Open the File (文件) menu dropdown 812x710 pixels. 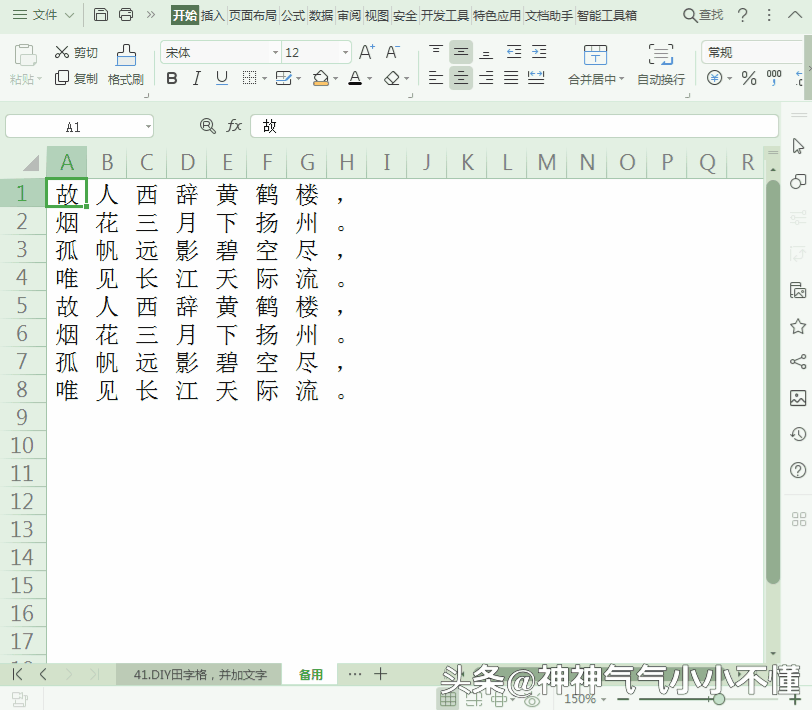pos(44,15)
